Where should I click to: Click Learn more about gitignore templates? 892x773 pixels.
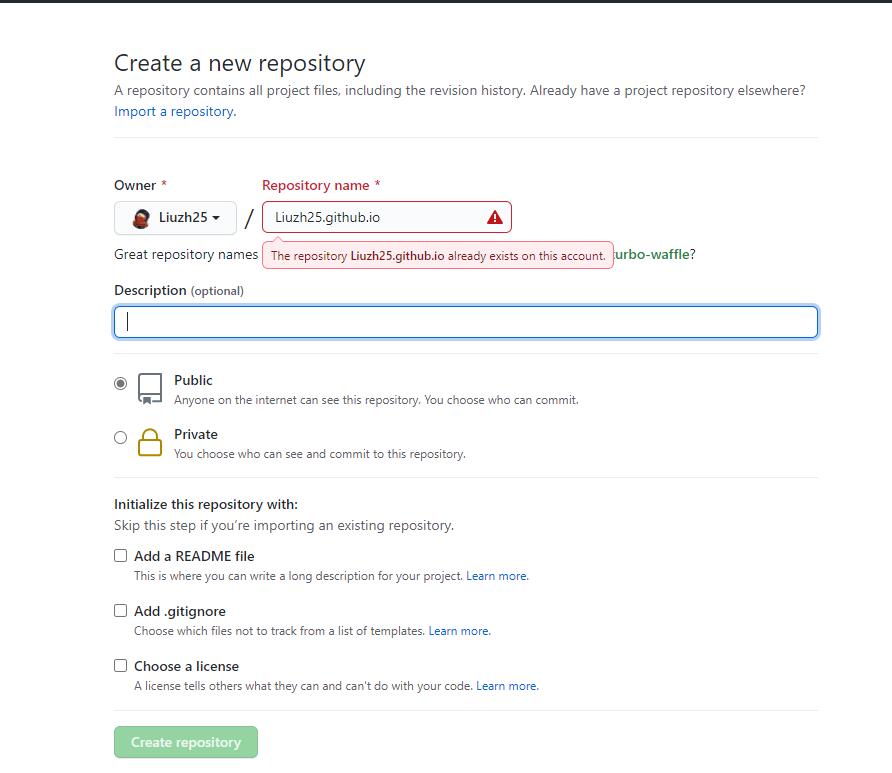(459, 630)
